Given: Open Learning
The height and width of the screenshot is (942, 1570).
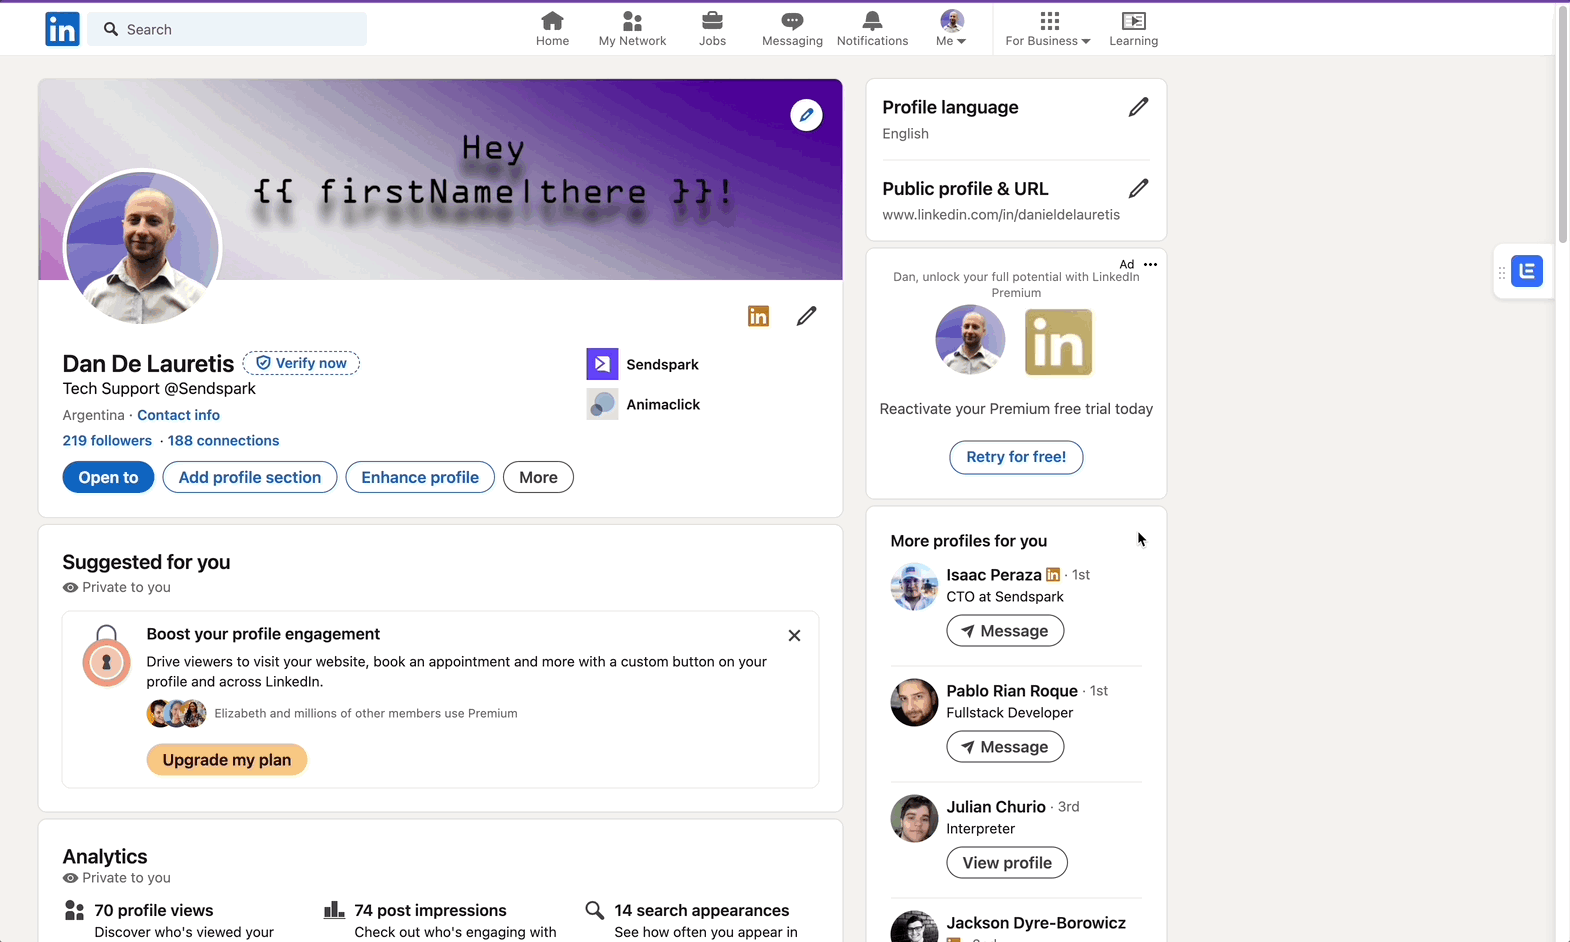Looking at the screenshot, I should (x=1133, y=29).
